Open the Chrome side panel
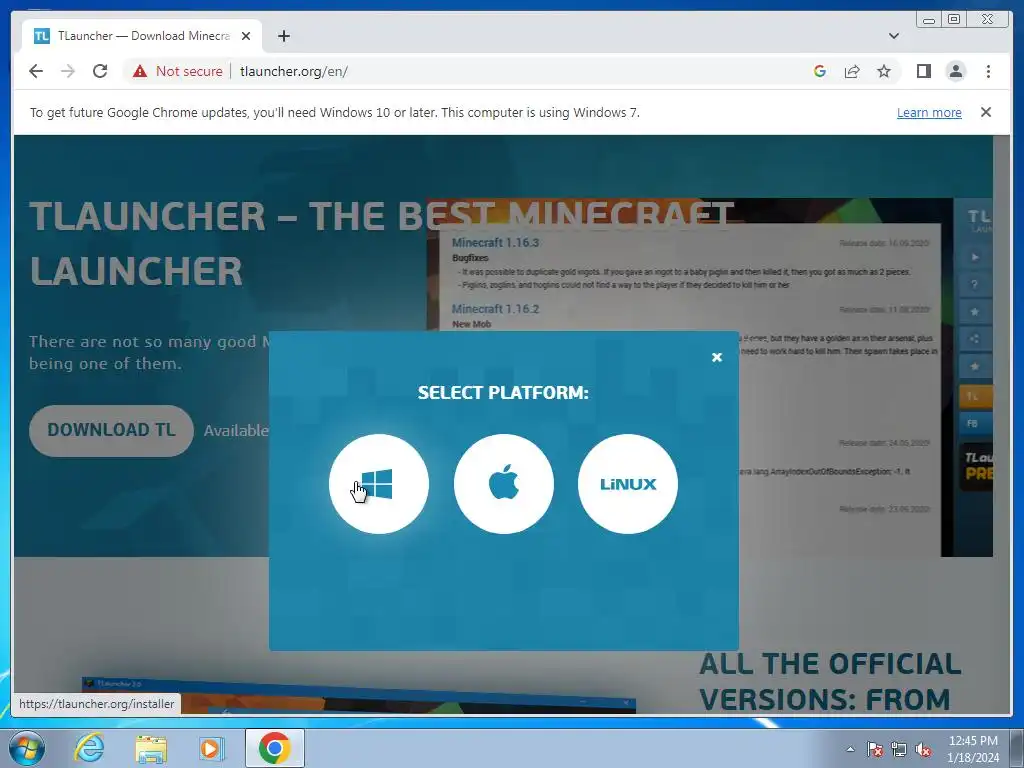This screenshot has width=1024, height=768. click(x=923, y=71)
